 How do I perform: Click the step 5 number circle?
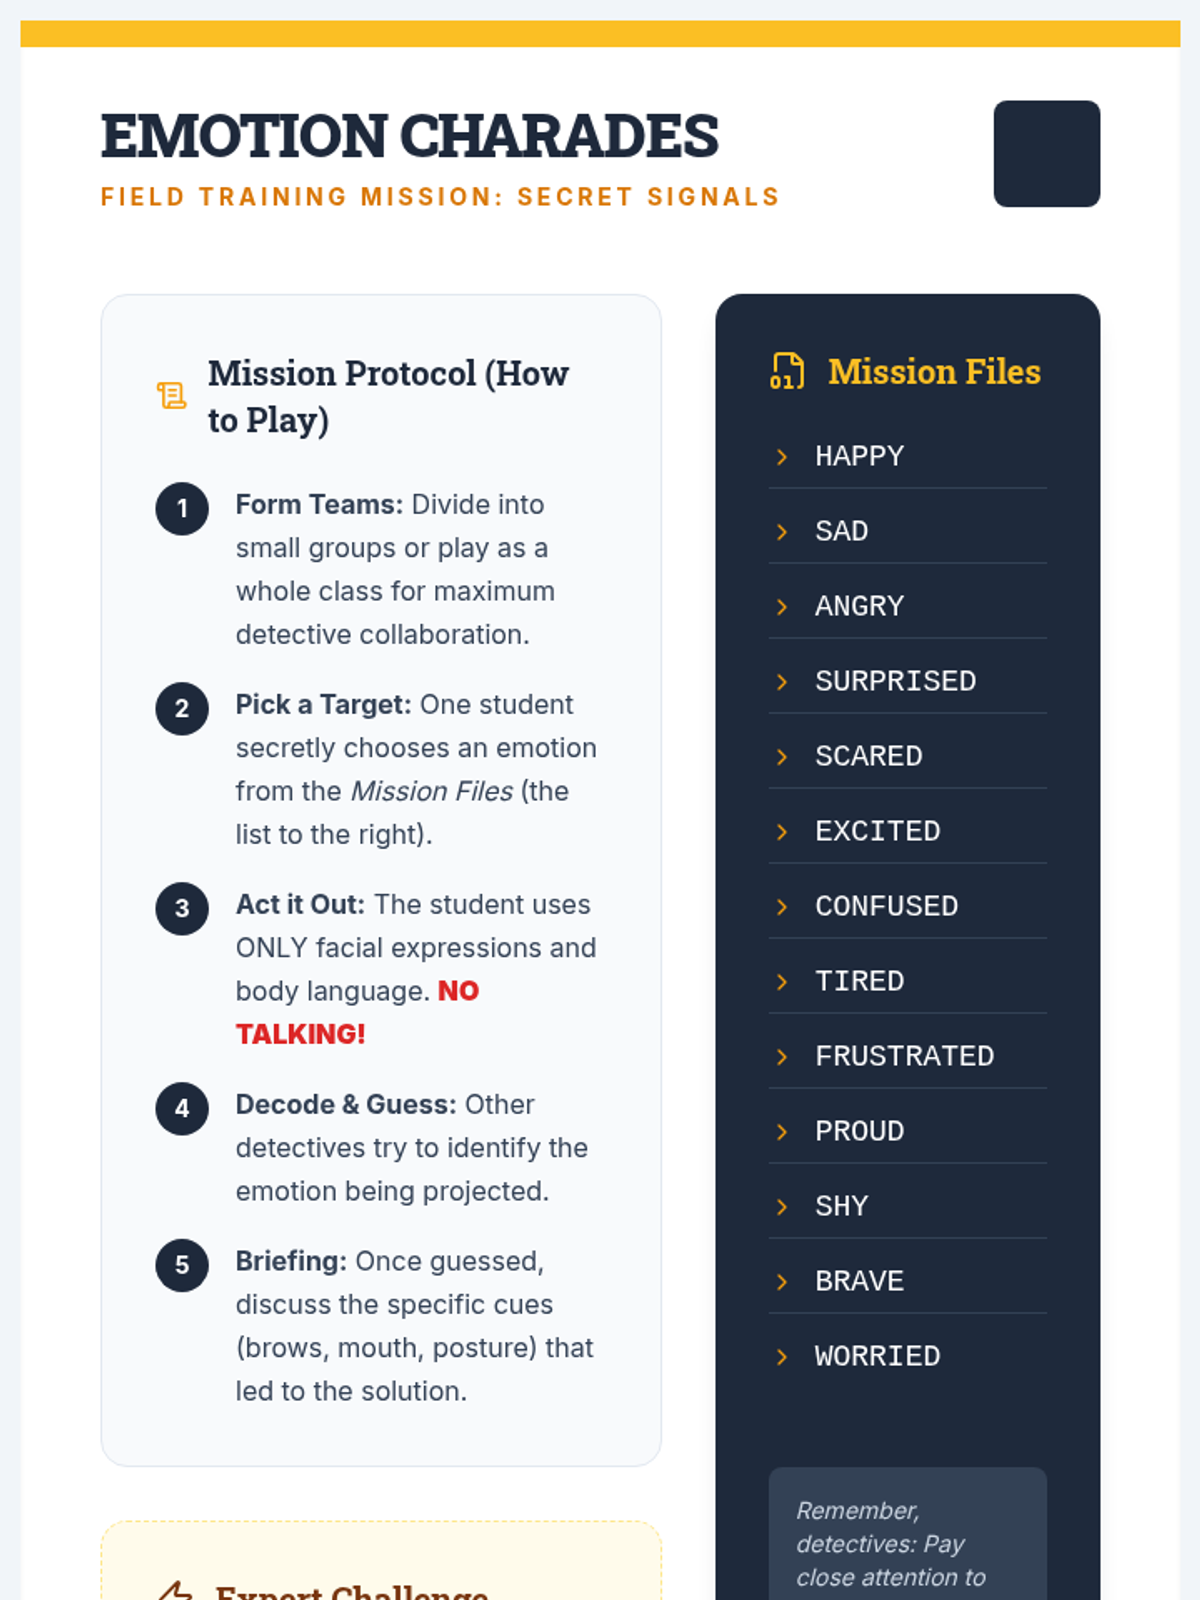(182, 1265)
